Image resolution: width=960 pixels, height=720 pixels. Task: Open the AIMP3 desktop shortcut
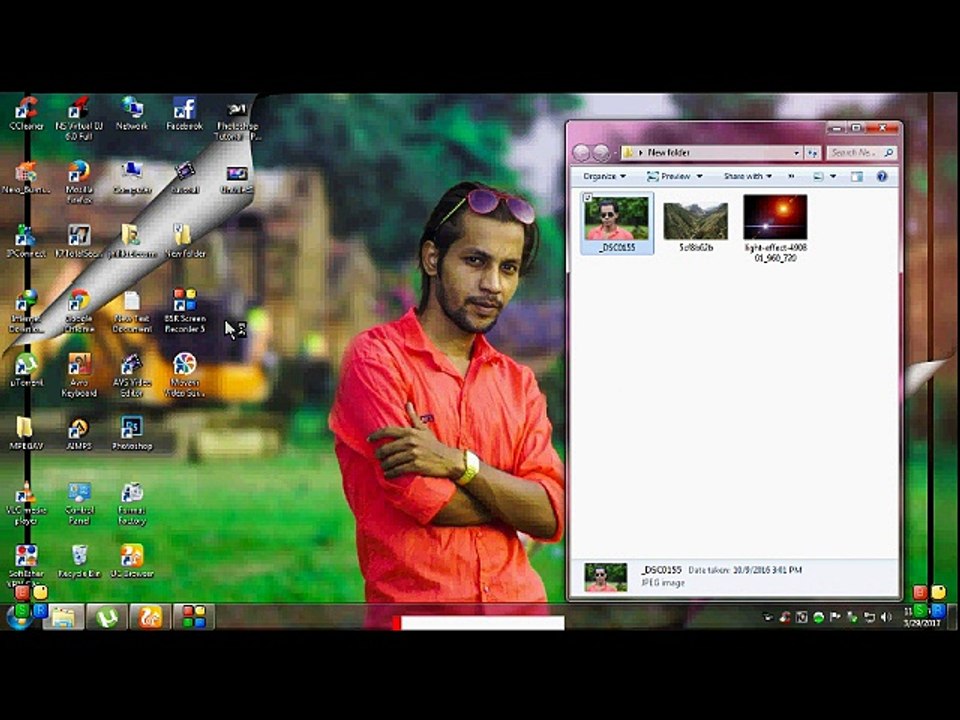pos(79,433)
